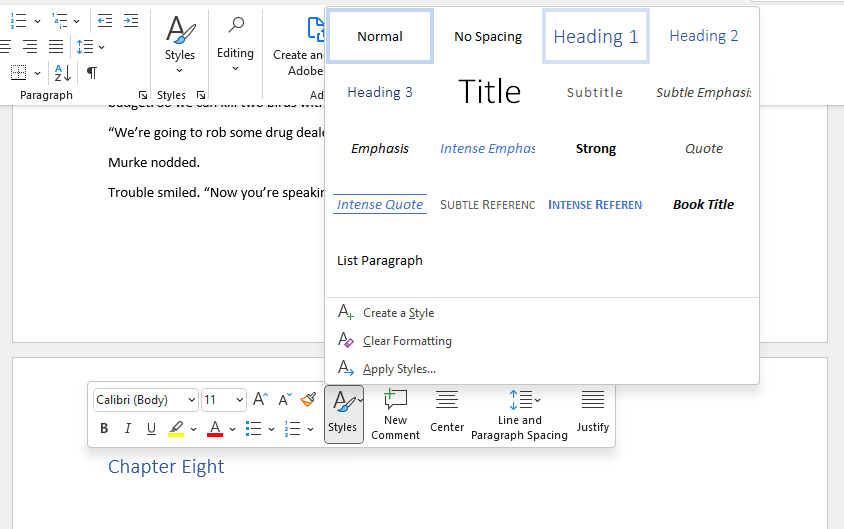This screenshot has height=529, width=844.
Task: Choose Clear Formatting menu item
Action: point(542,341)
